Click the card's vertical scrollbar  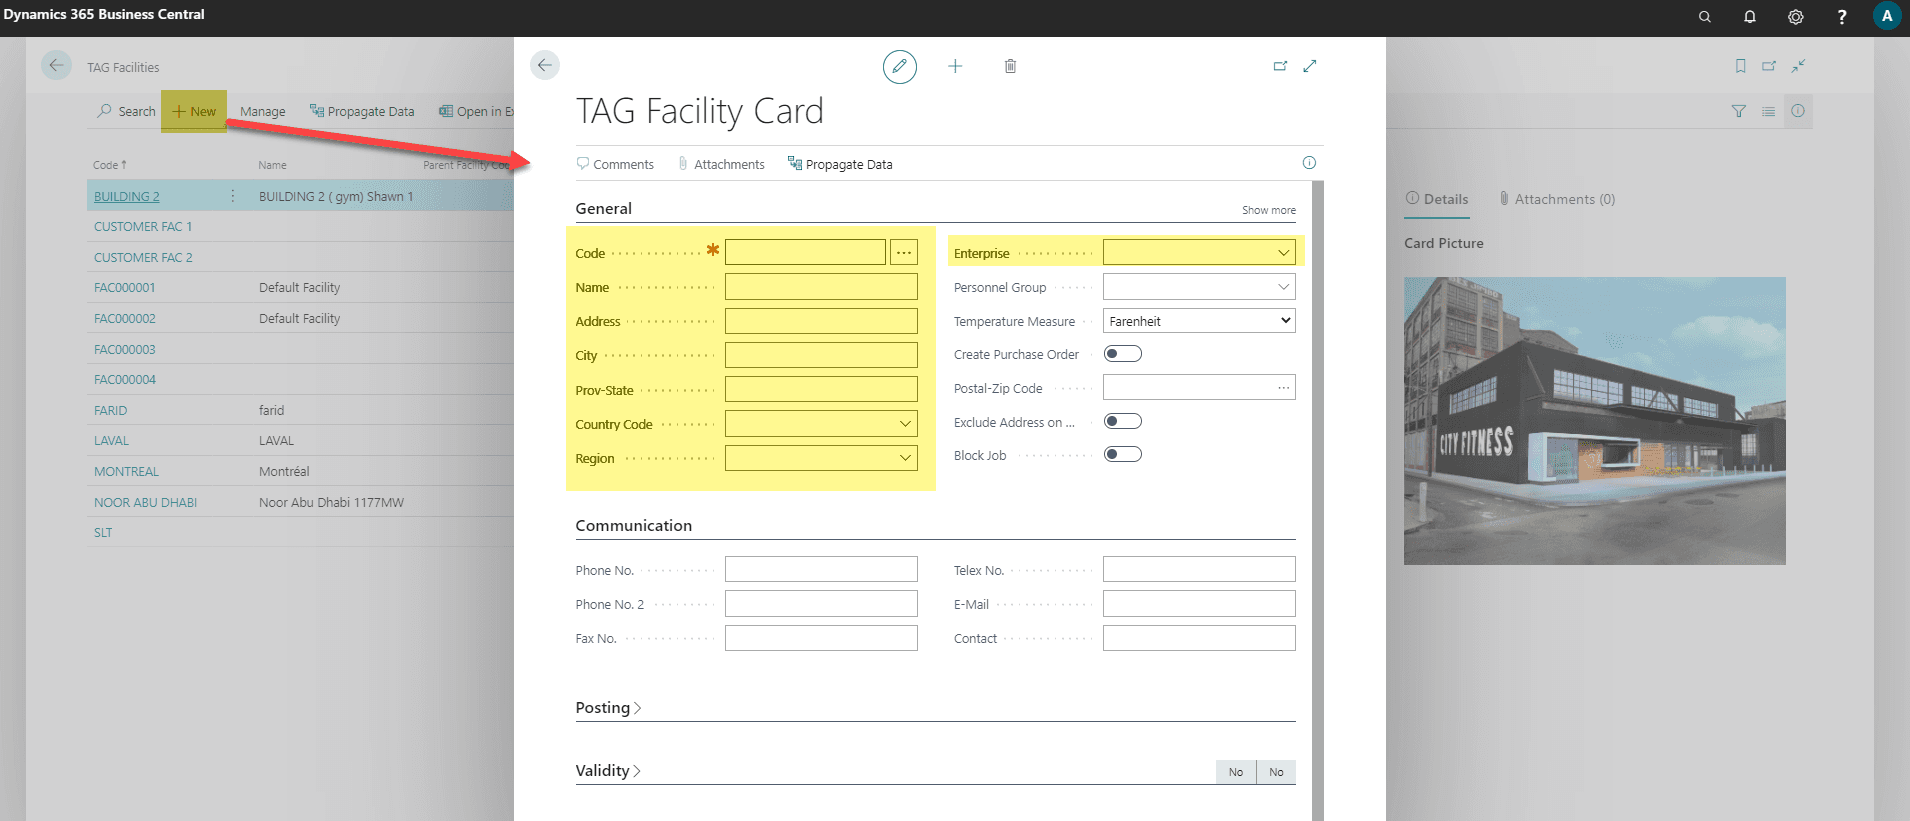[1318, 500]
